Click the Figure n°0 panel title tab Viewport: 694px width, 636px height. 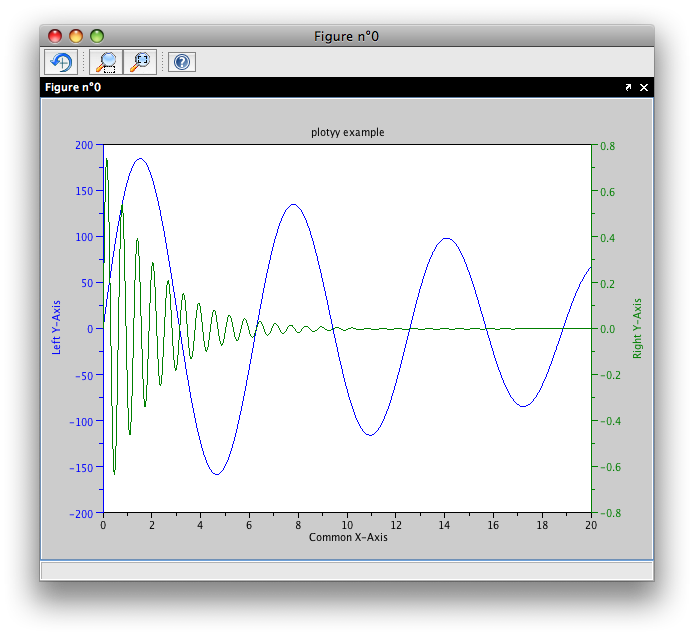[73, 88]
